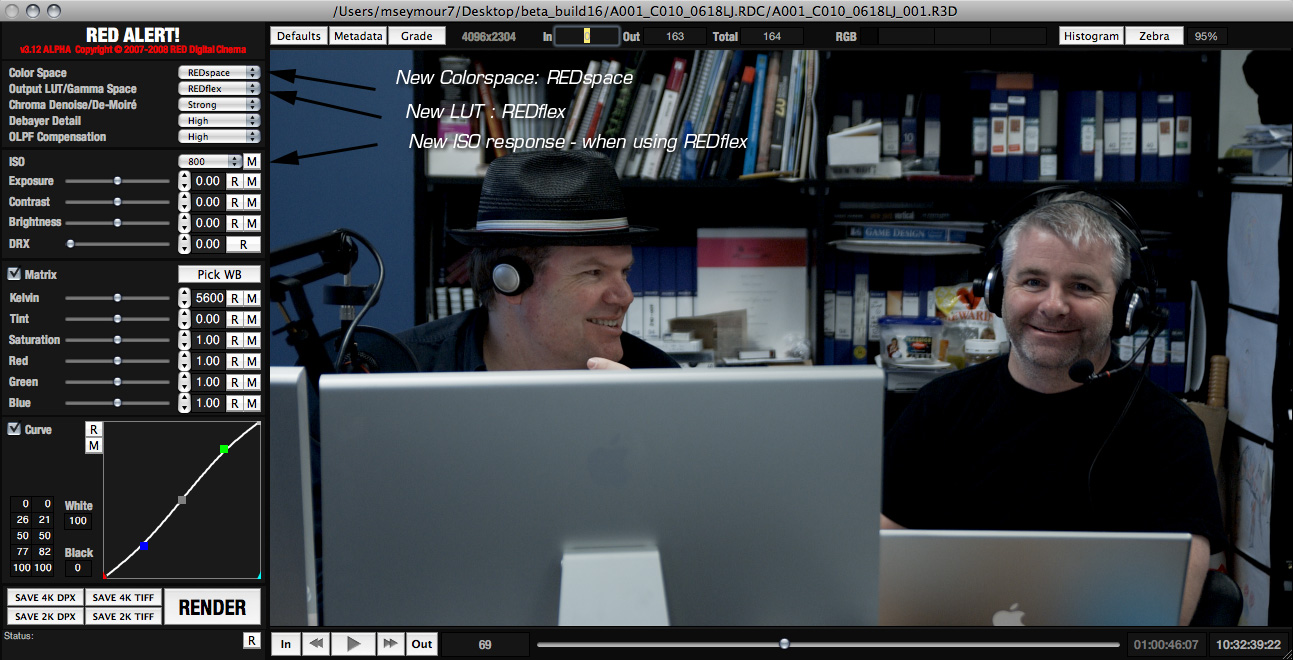
Task: Step forward with the fast-forward button
Action: click(x=391, y=644)
